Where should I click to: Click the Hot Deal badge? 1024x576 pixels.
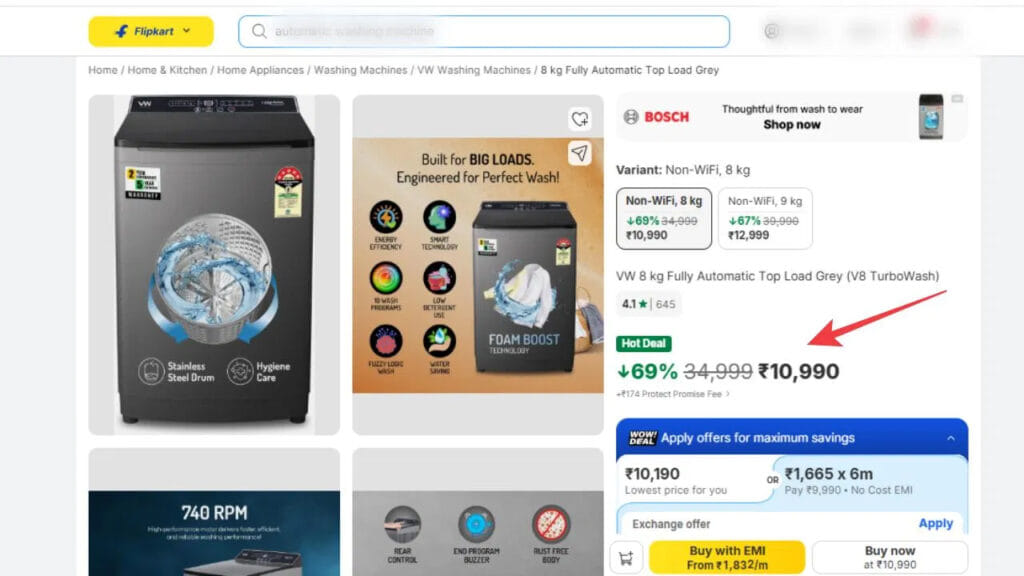[x=643, y=344]
